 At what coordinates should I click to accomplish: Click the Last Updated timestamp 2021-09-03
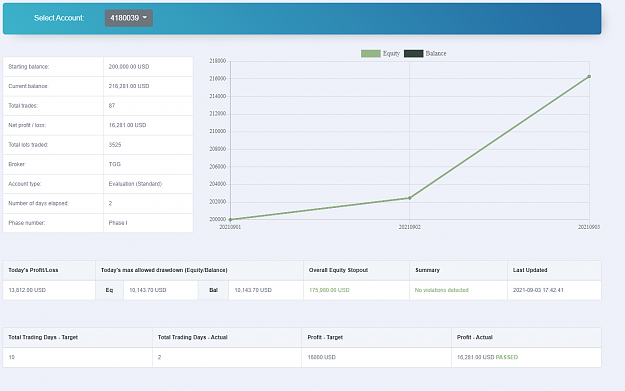coord(538,290)
